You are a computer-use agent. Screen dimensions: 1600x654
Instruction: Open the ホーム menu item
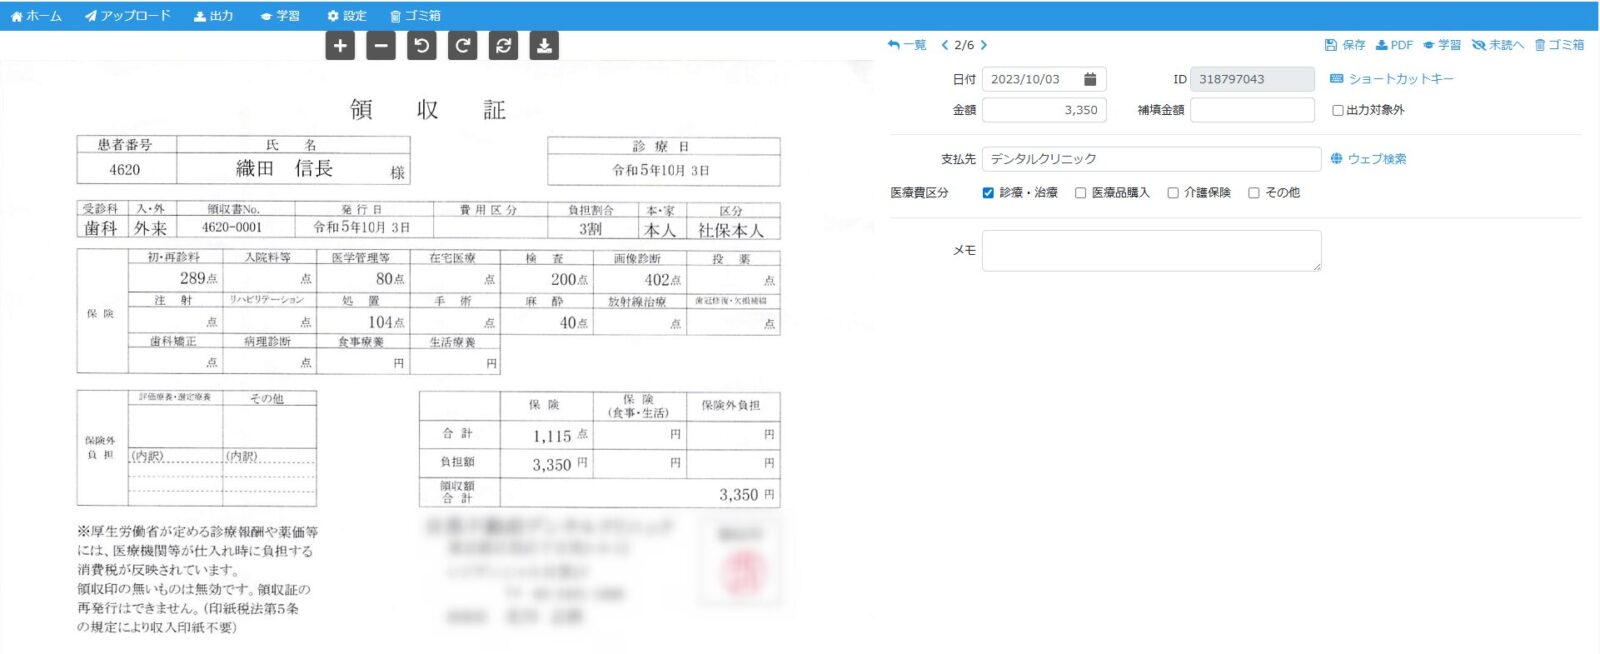coord(36,16)
